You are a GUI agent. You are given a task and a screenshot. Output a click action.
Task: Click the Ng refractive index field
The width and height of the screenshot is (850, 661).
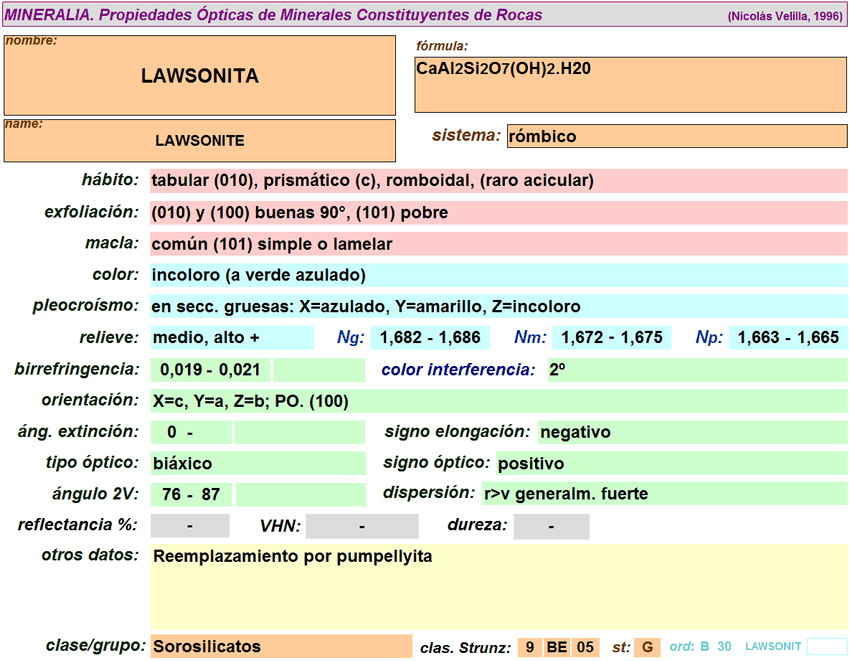tap(430, 338)
